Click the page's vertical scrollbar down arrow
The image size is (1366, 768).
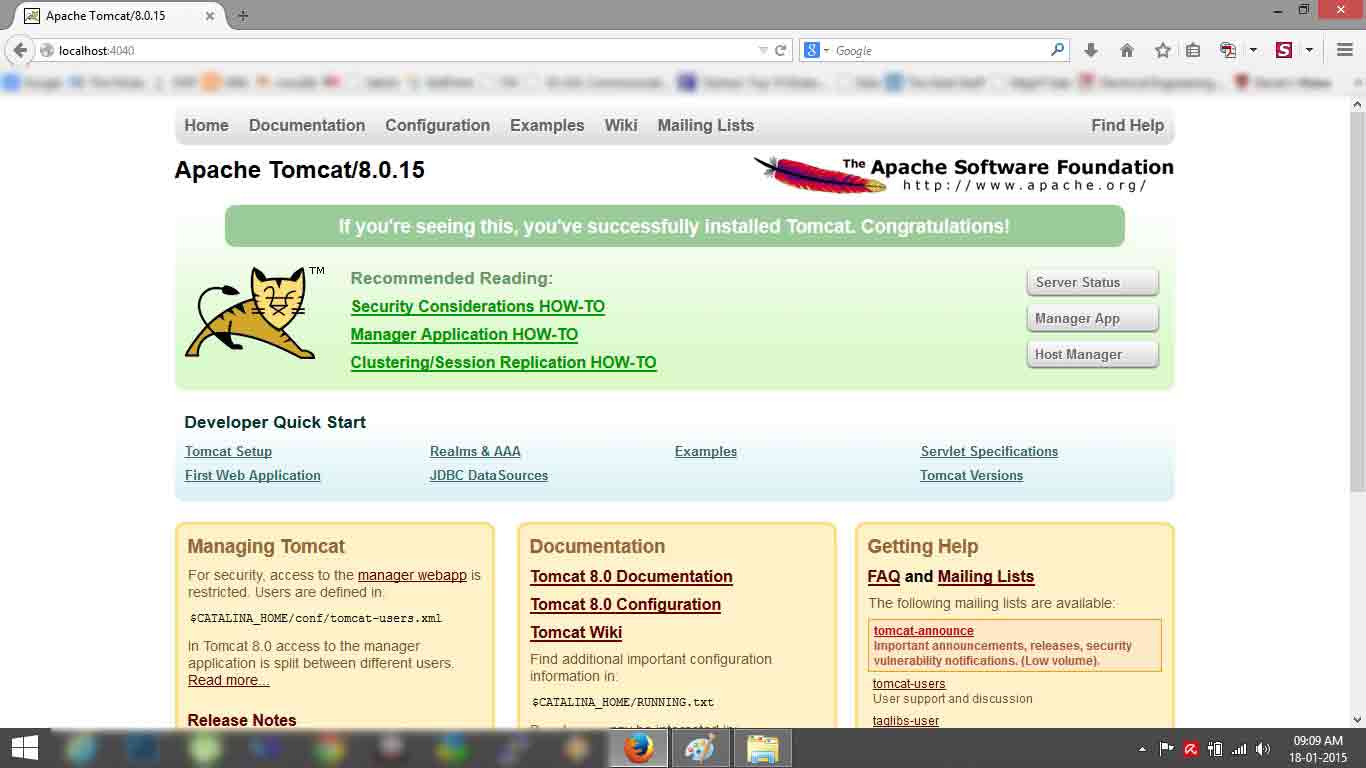point(1357,718)
